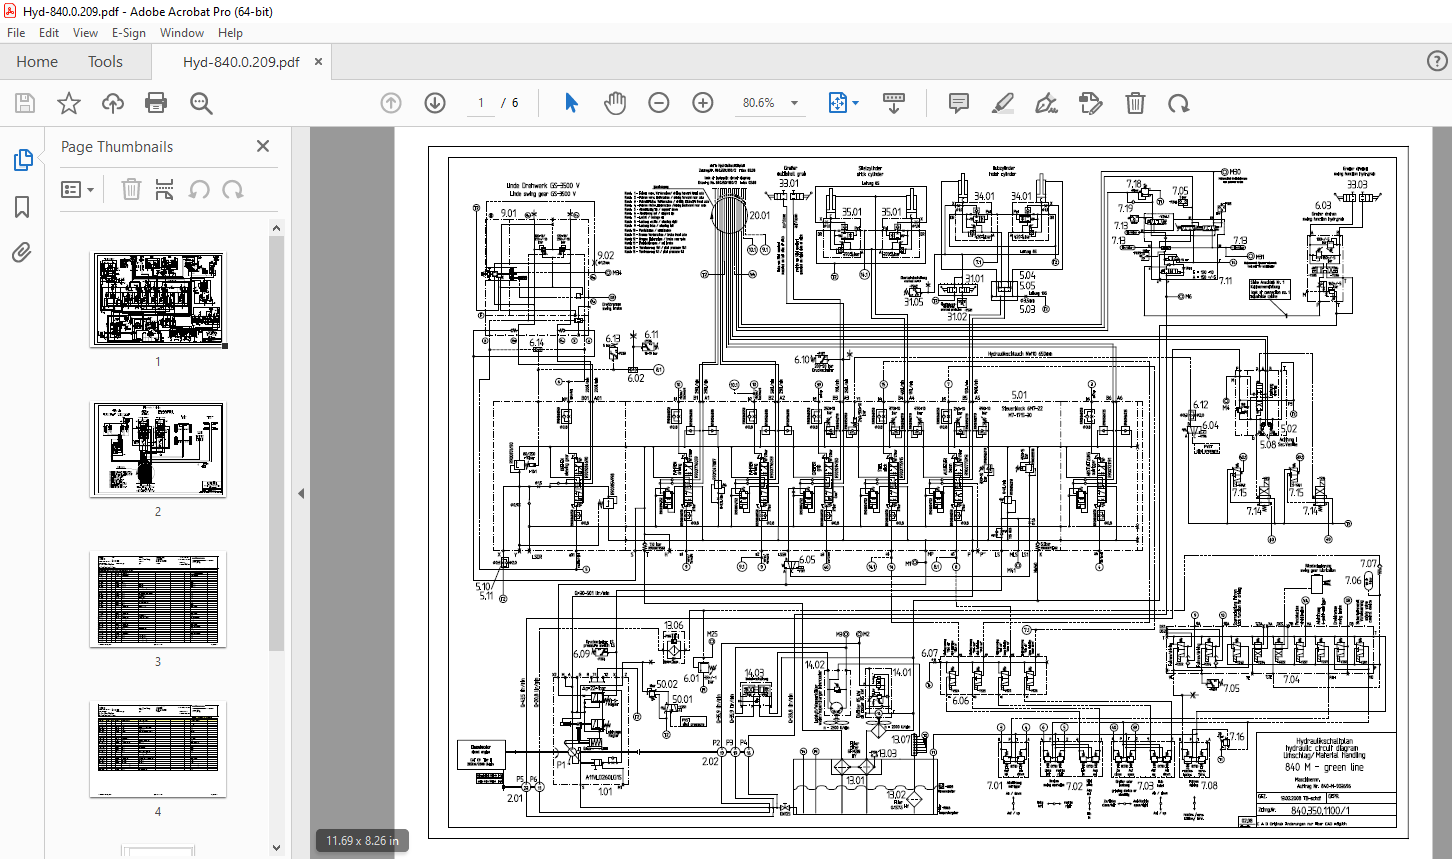The height and width of the screenshot is (859, 1452).
Task: Go to the previous page arrow
Action: coord(391,103)
